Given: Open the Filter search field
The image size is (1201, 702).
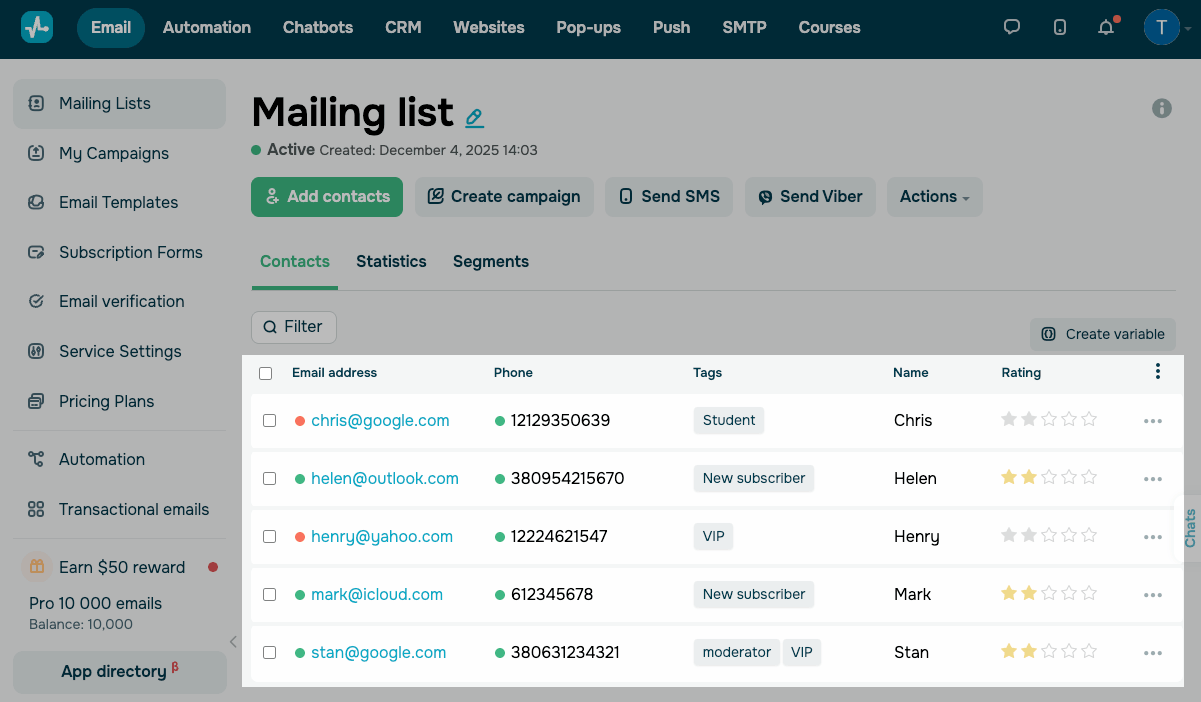Looking at the screenshot, I should point(294,327).
